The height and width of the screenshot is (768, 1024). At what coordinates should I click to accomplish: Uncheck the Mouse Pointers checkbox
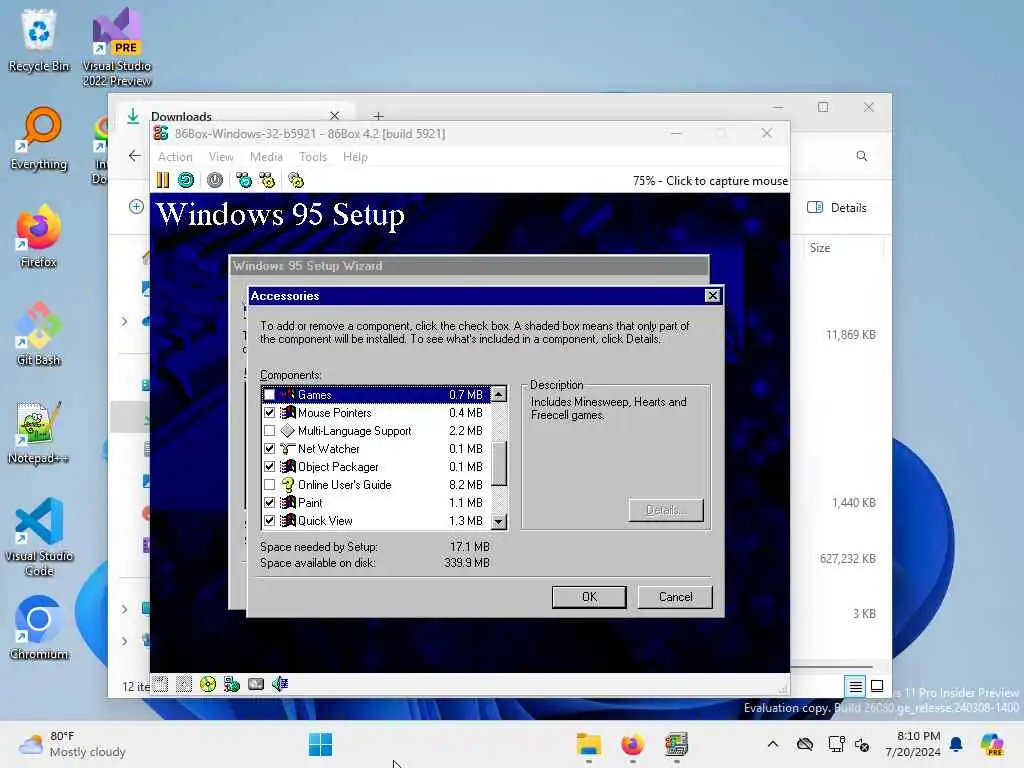269,413
